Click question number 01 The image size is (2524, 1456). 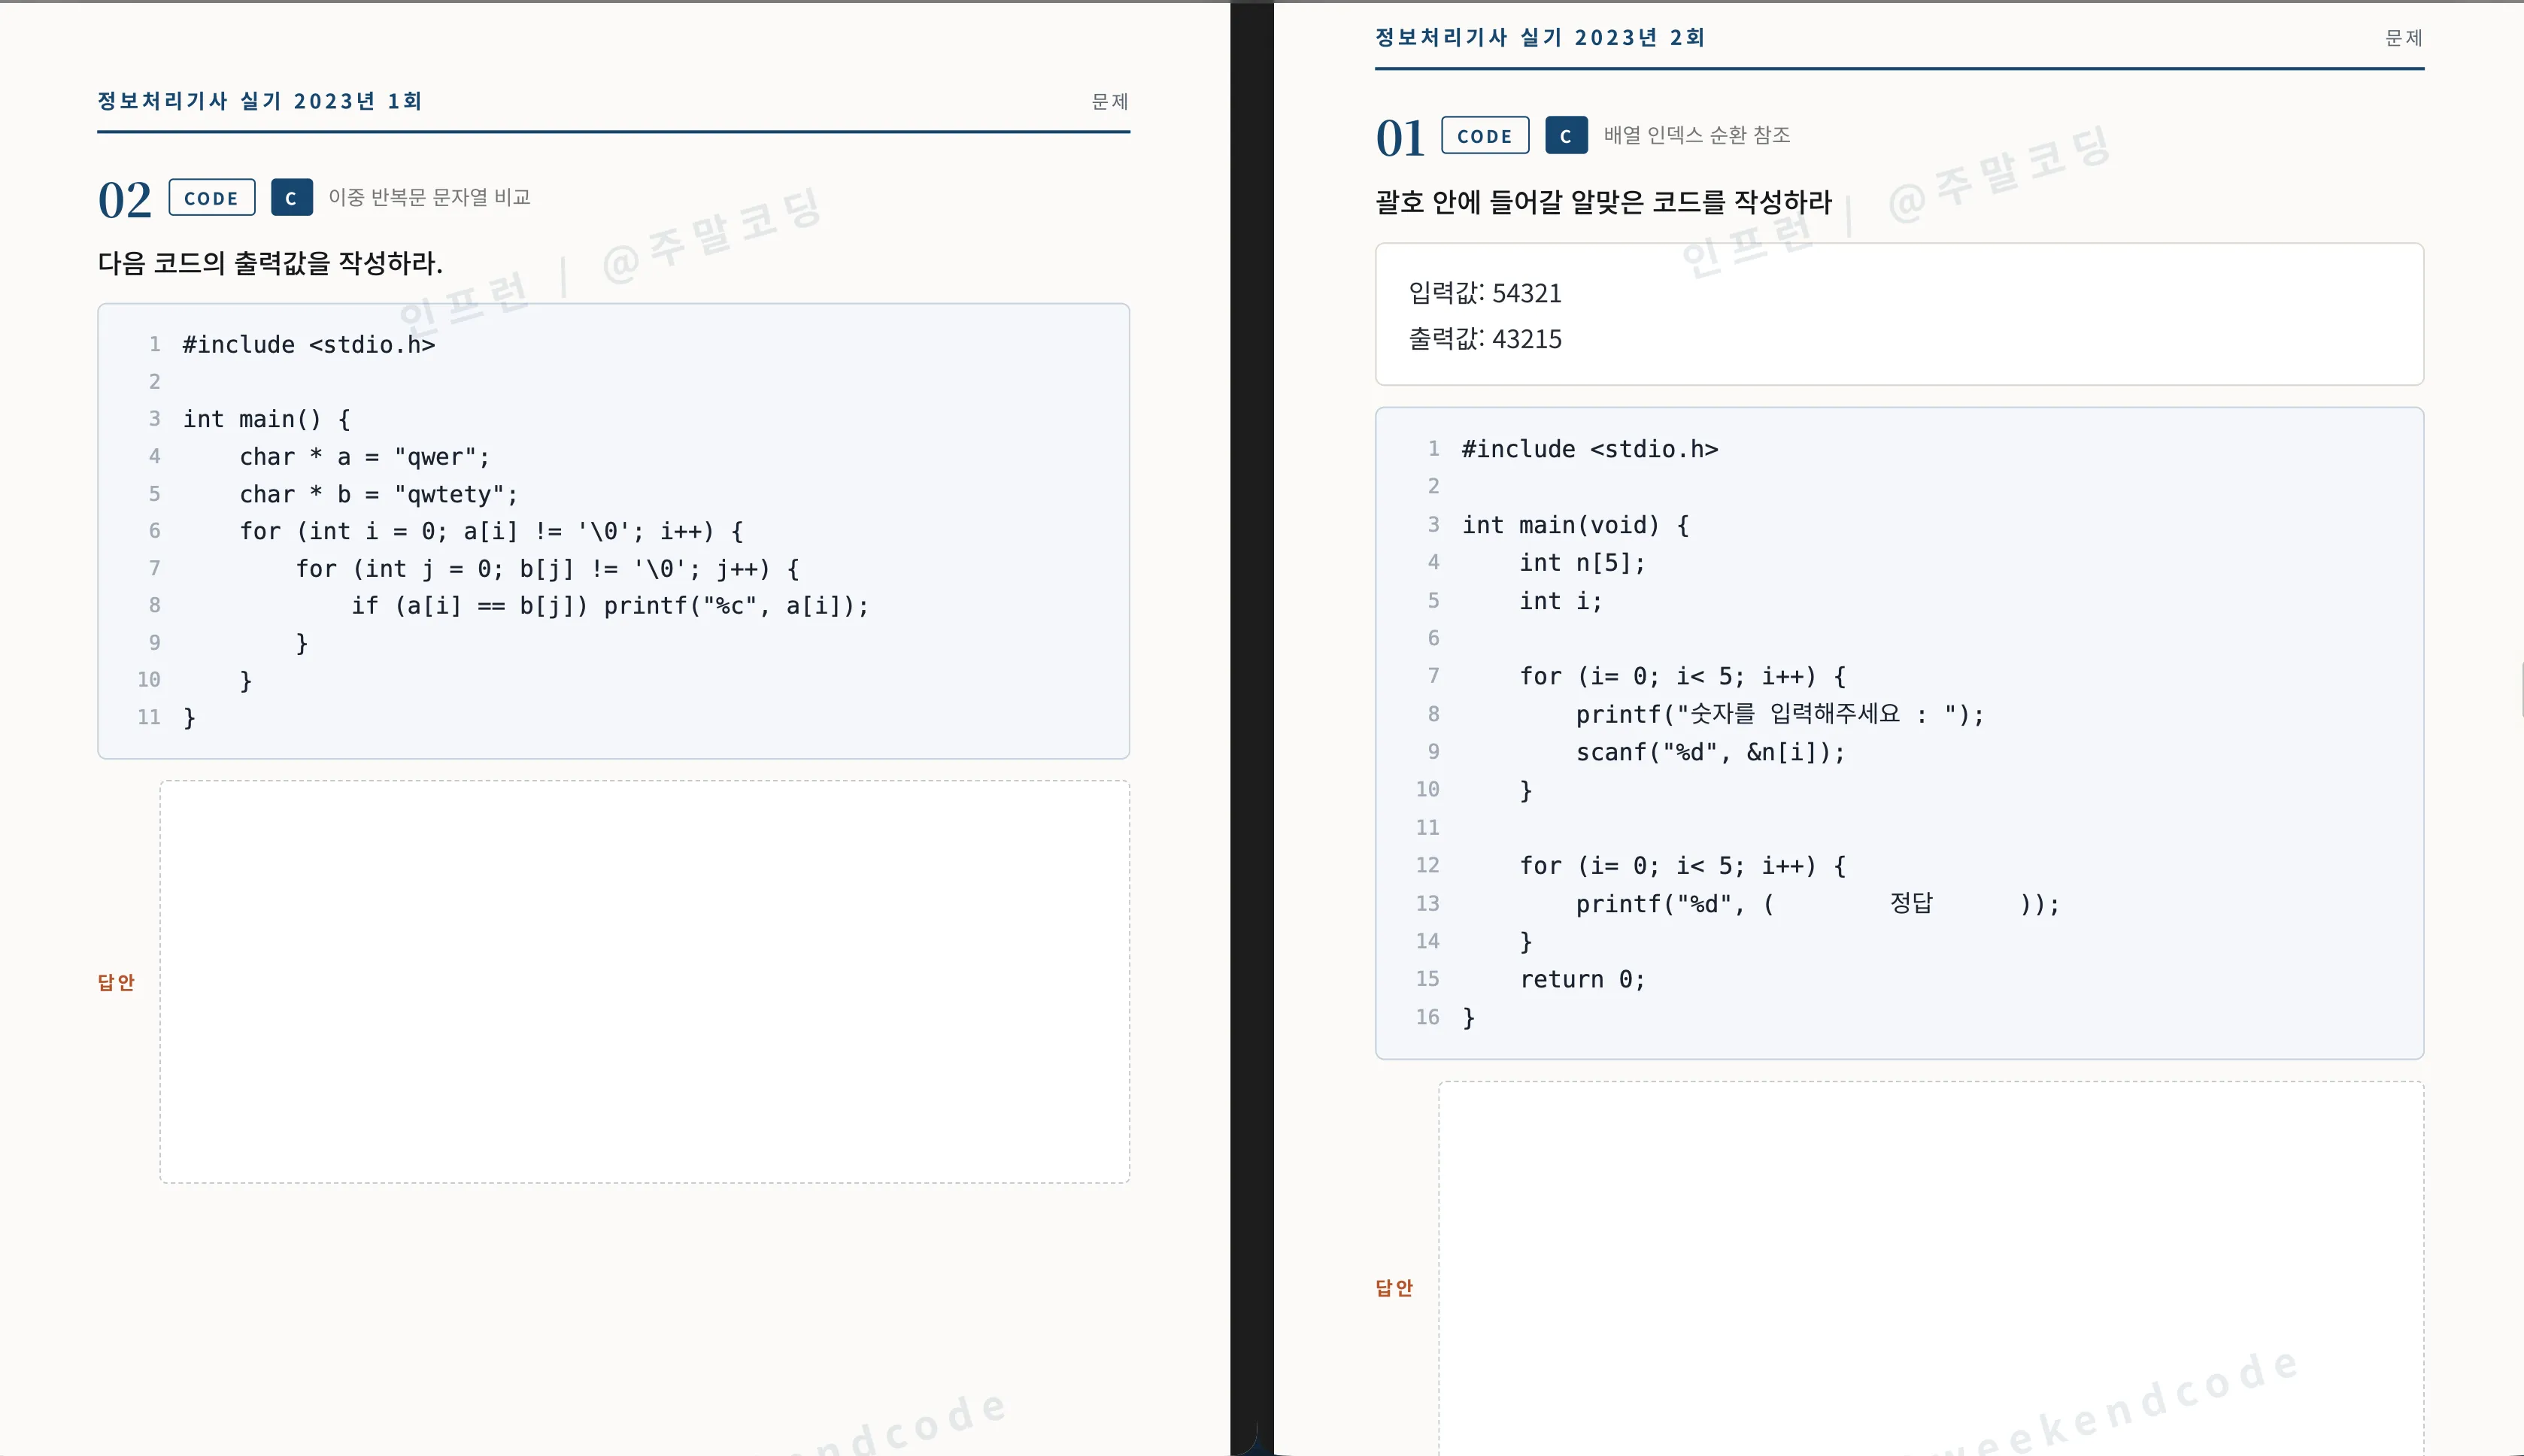point(1400,138)
